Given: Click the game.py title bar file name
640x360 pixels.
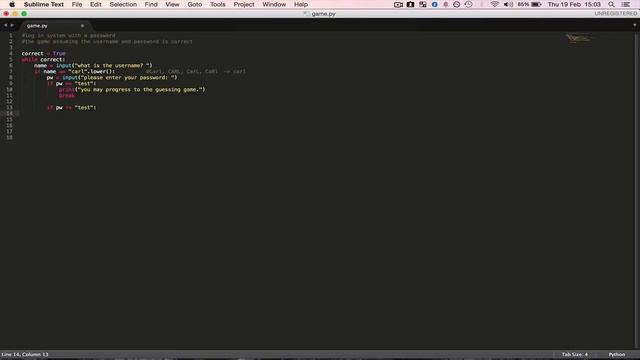Looking at the screenshot, I should pos(323,13).
